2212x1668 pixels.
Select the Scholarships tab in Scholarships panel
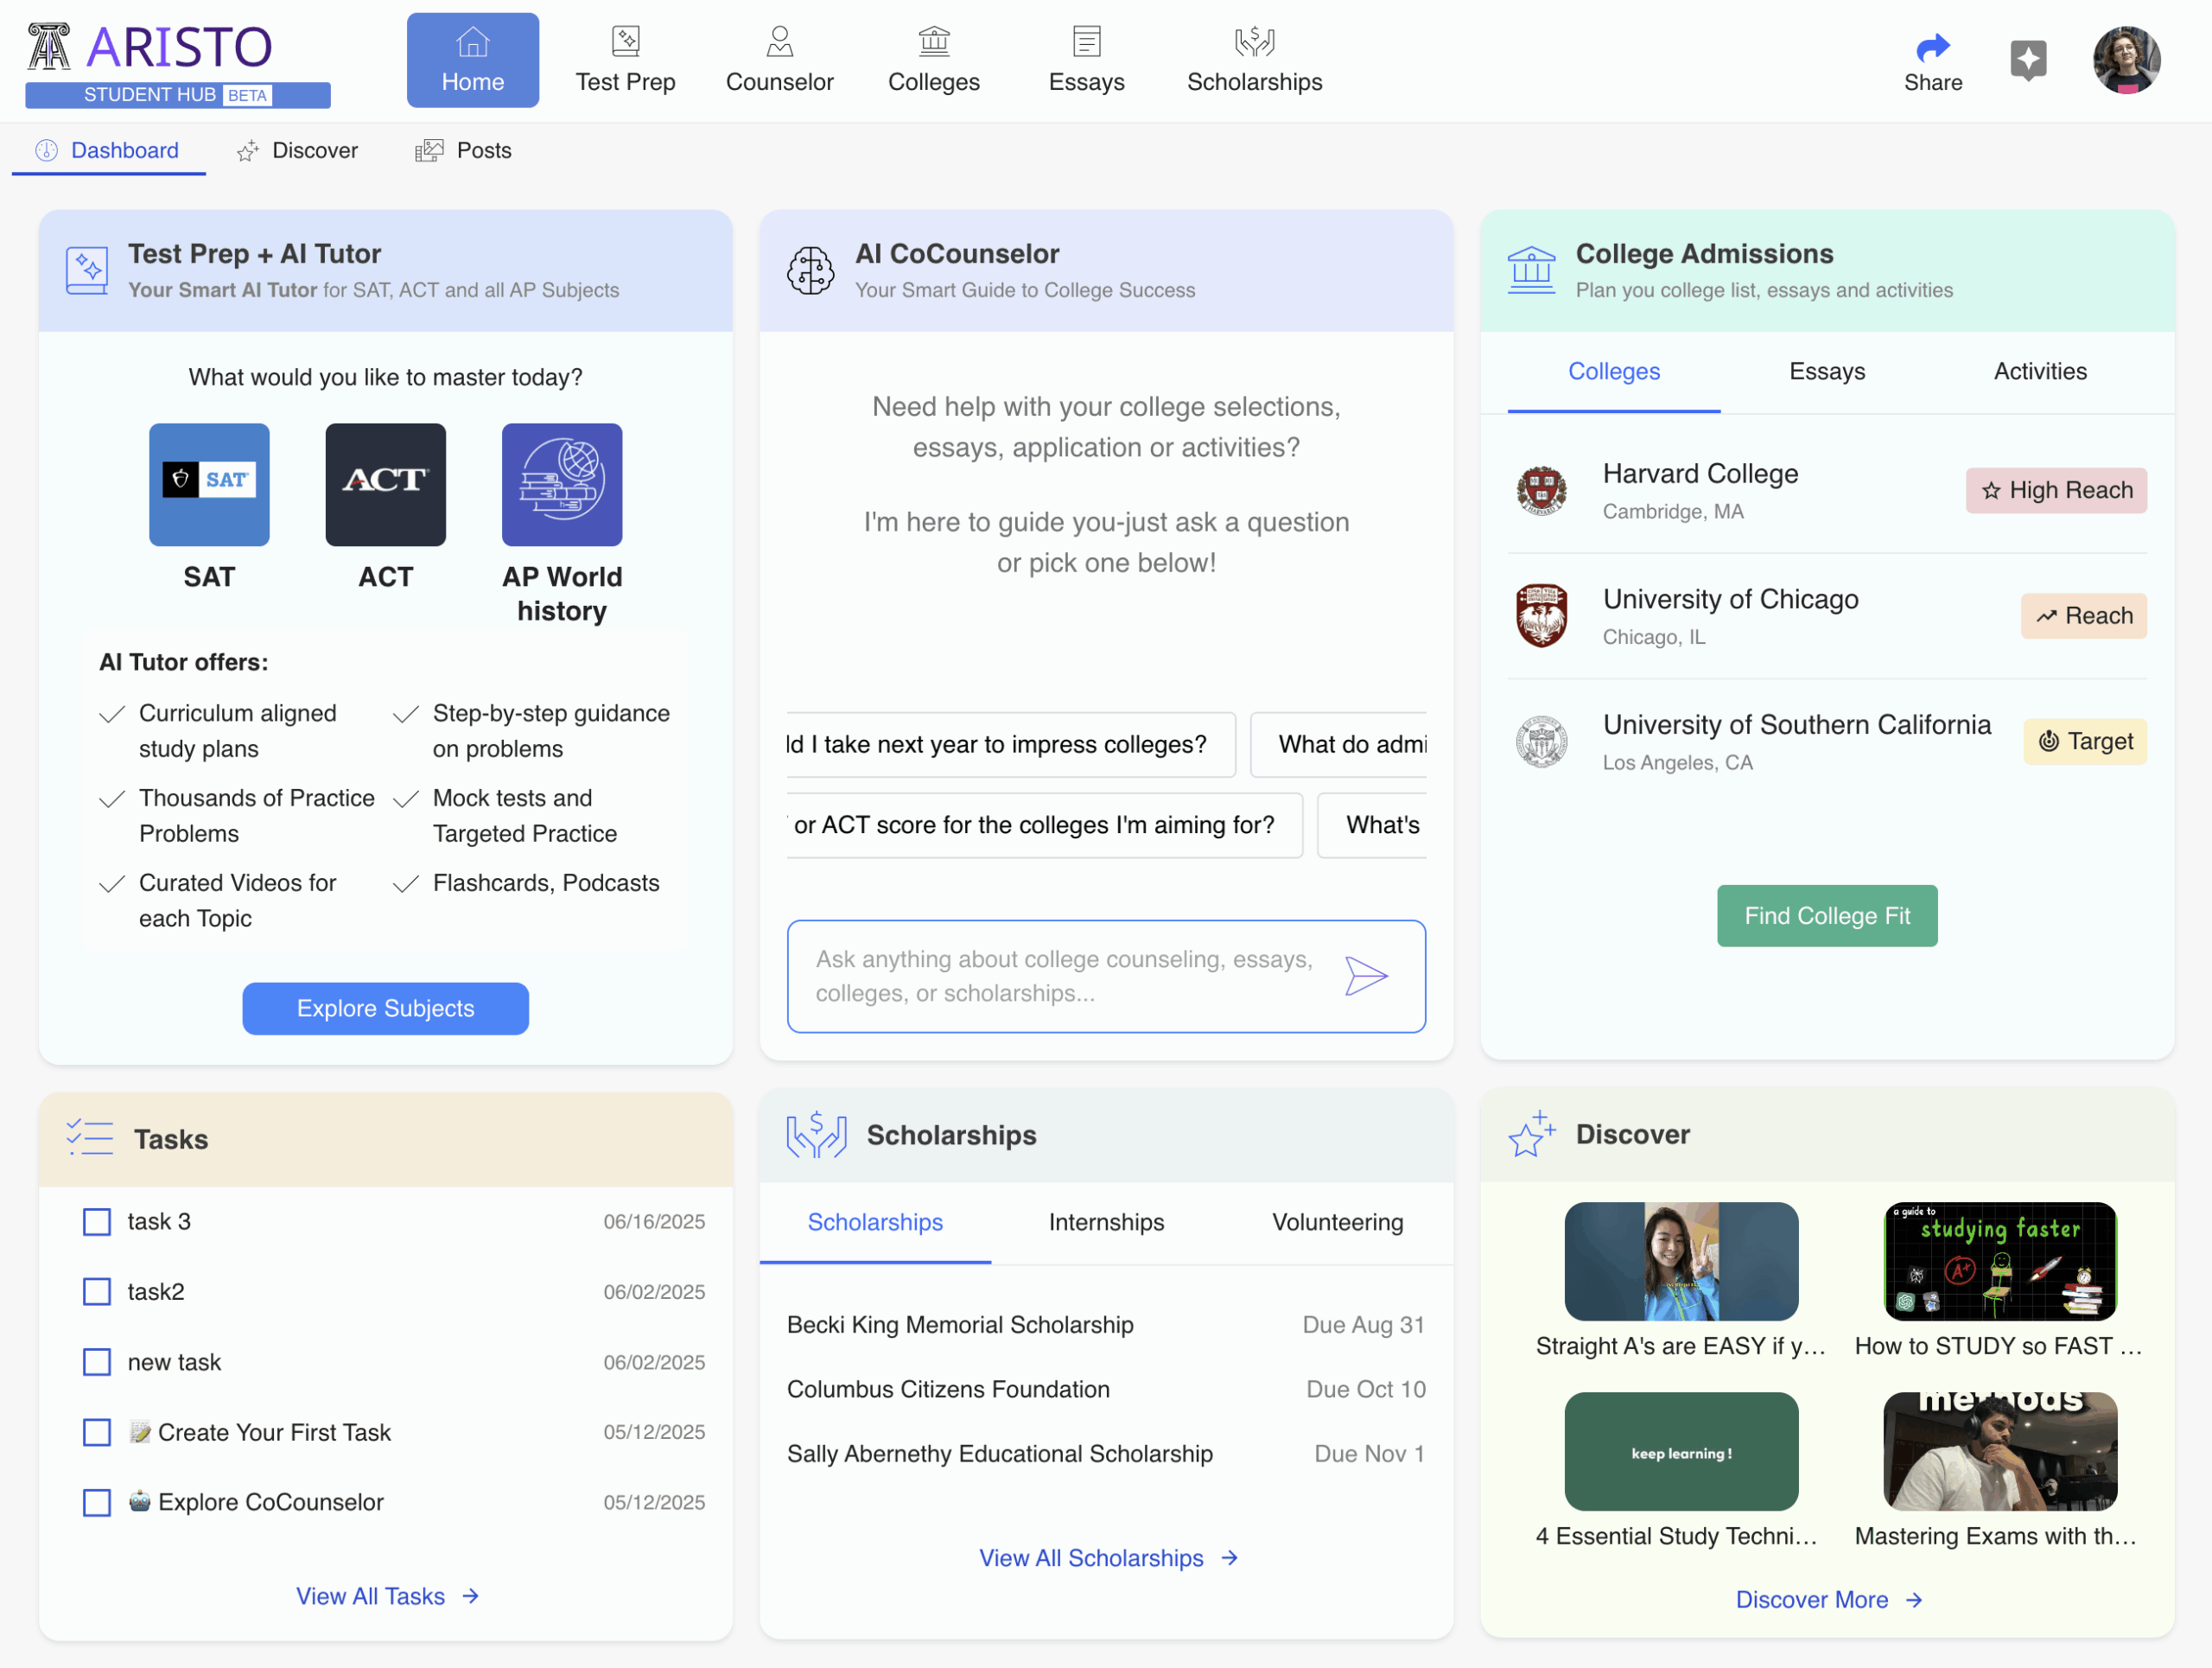(875, 1222)
